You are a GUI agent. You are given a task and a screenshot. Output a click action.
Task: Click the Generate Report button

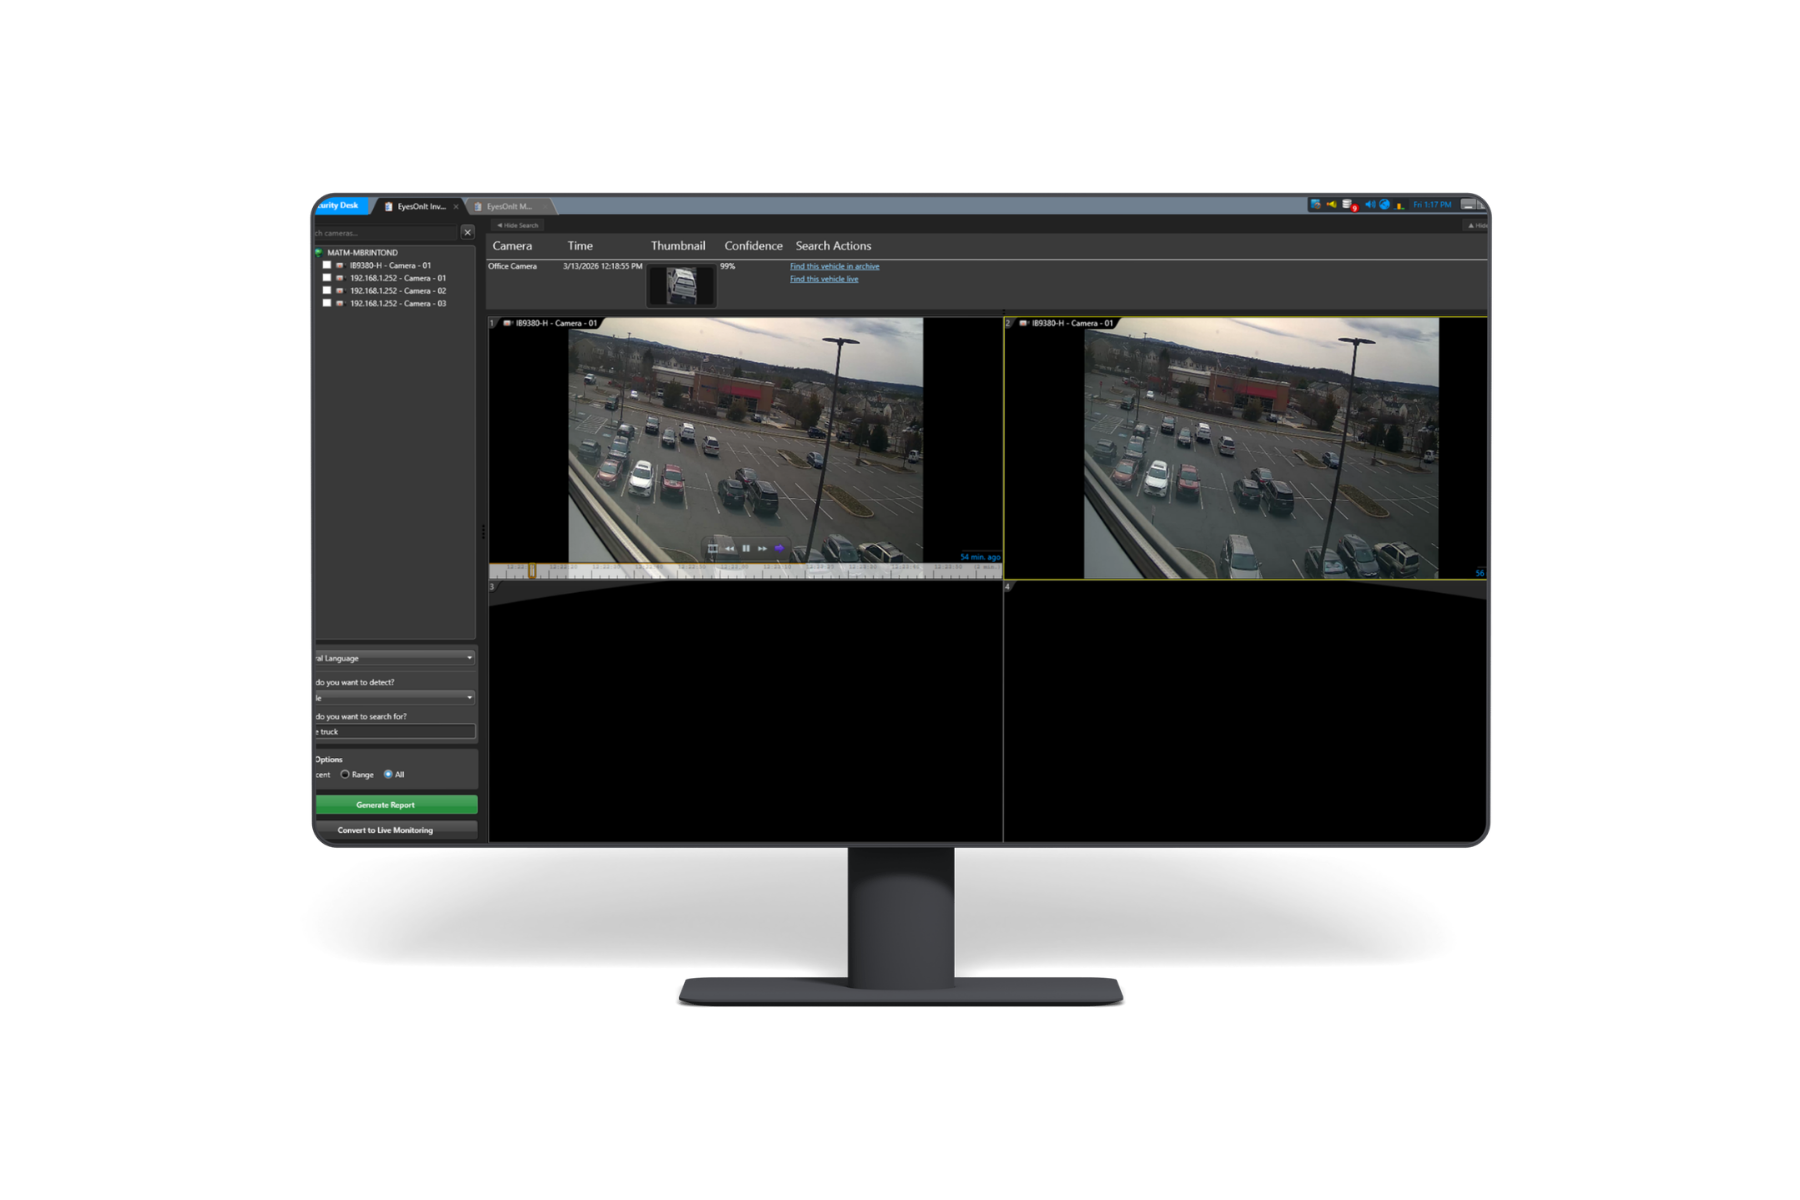(x=396, y=805)
